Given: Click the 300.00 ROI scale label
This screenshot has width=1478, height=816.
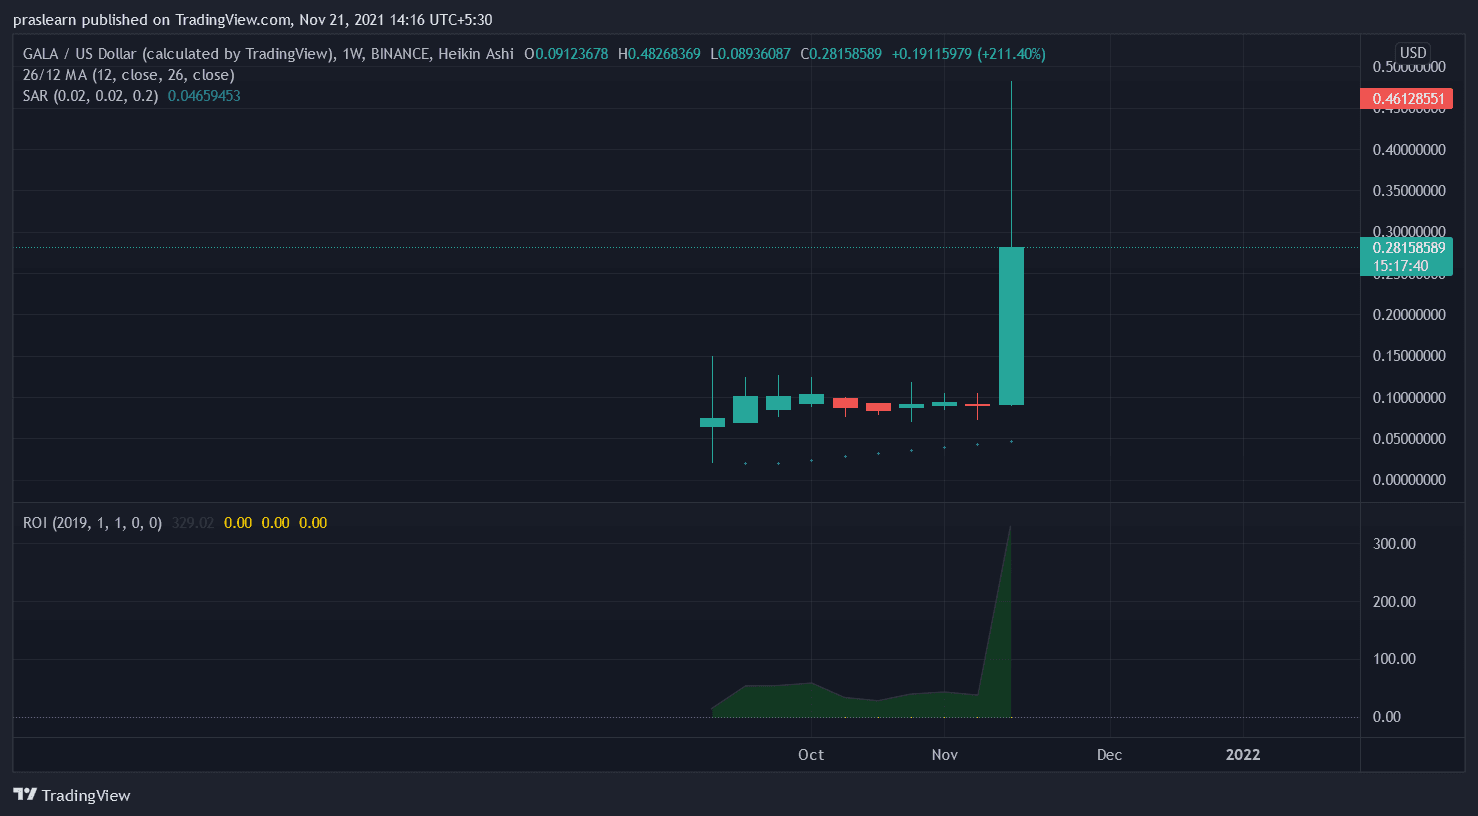Looking at the screenshot, I should click(x=1394, y=544).
